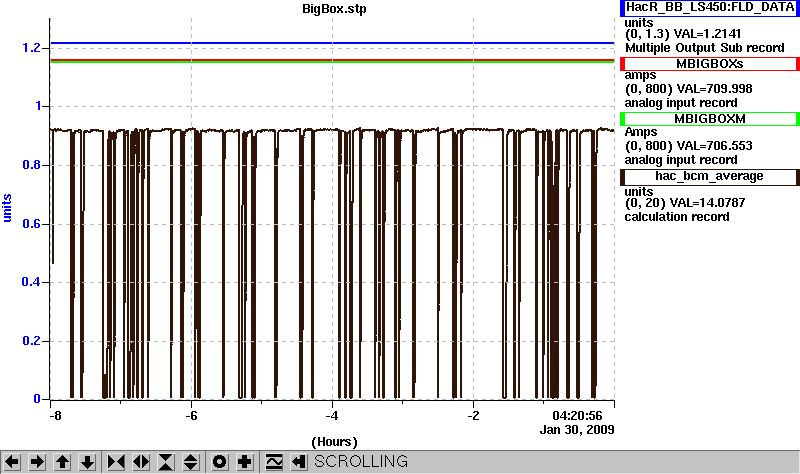Screen dimensions: 800x474
Task: Click the VAL=1.2141 readout
Action: click(707, 34)
